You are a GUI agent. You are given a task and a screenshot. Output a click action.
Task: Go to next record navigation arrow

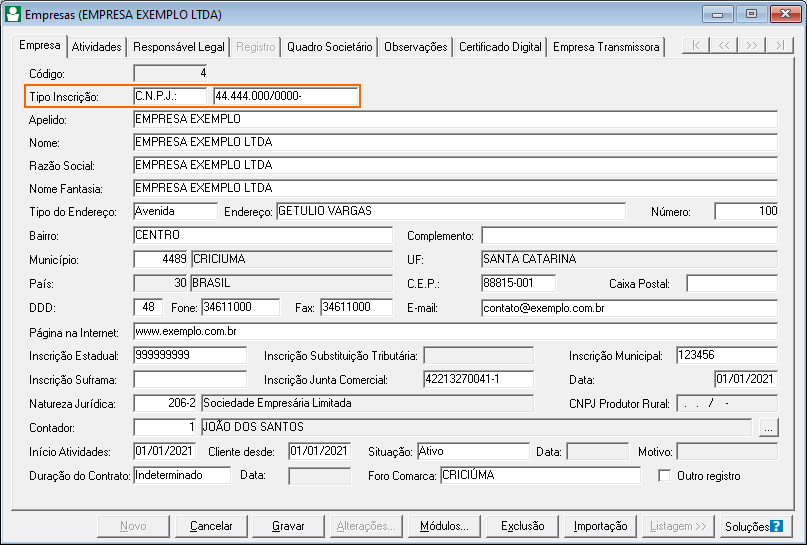[x=751, y=46]
